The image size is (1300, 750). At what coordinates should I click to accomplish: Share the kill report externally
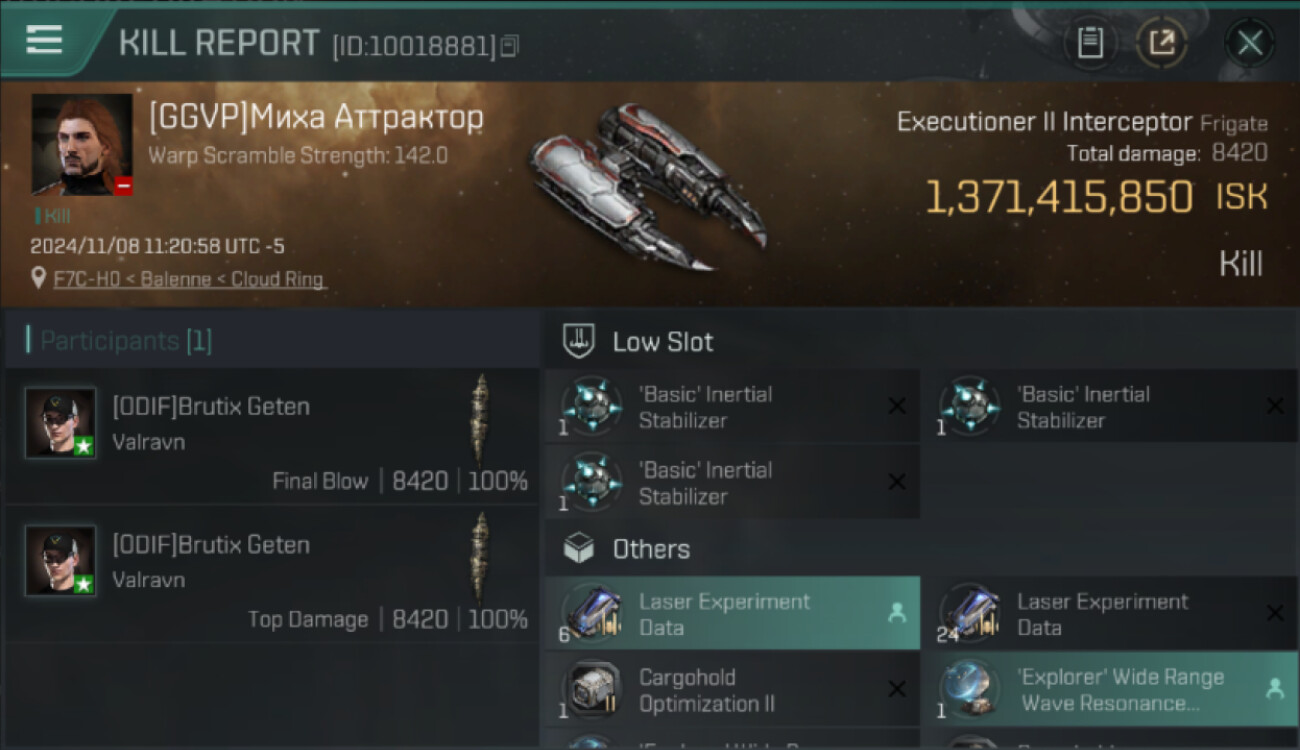click(x=1161, y=43)
